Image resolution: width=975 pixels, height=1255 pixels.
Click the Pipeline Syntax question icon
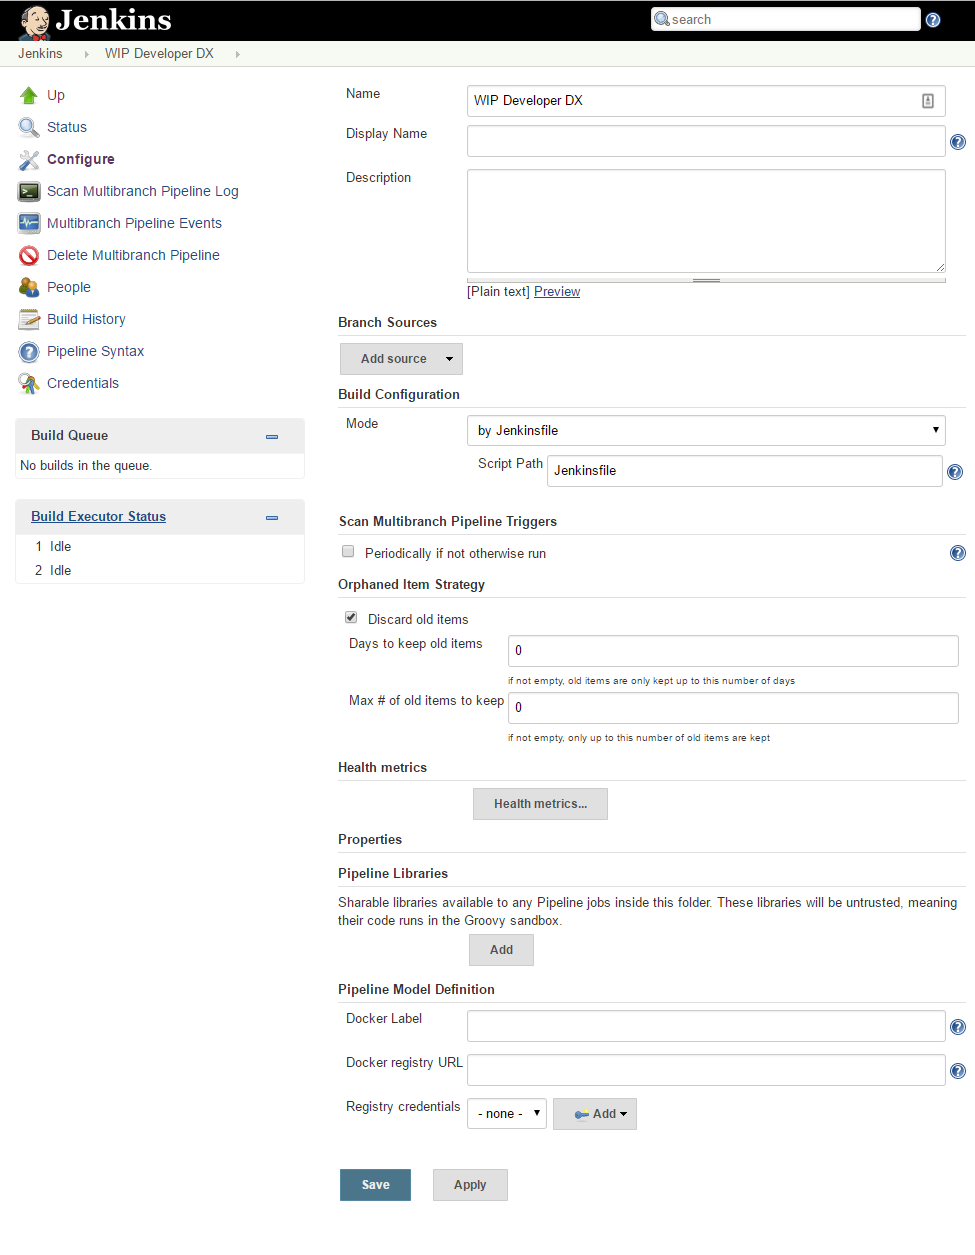pos(29,351)
